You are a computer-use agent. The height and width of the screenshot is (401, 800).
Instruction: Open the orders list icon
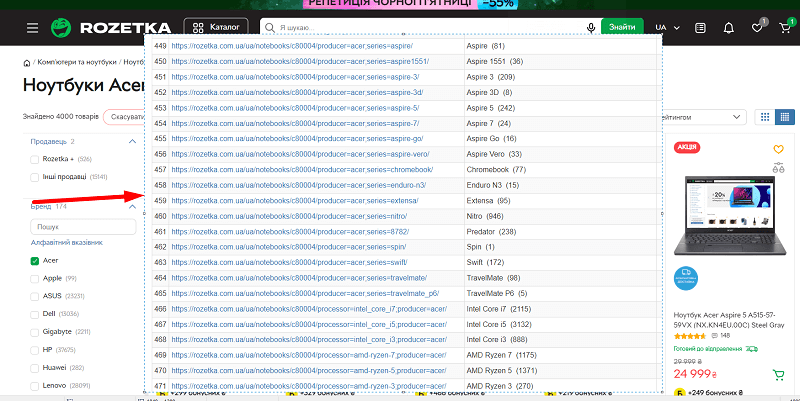point(702,28)
